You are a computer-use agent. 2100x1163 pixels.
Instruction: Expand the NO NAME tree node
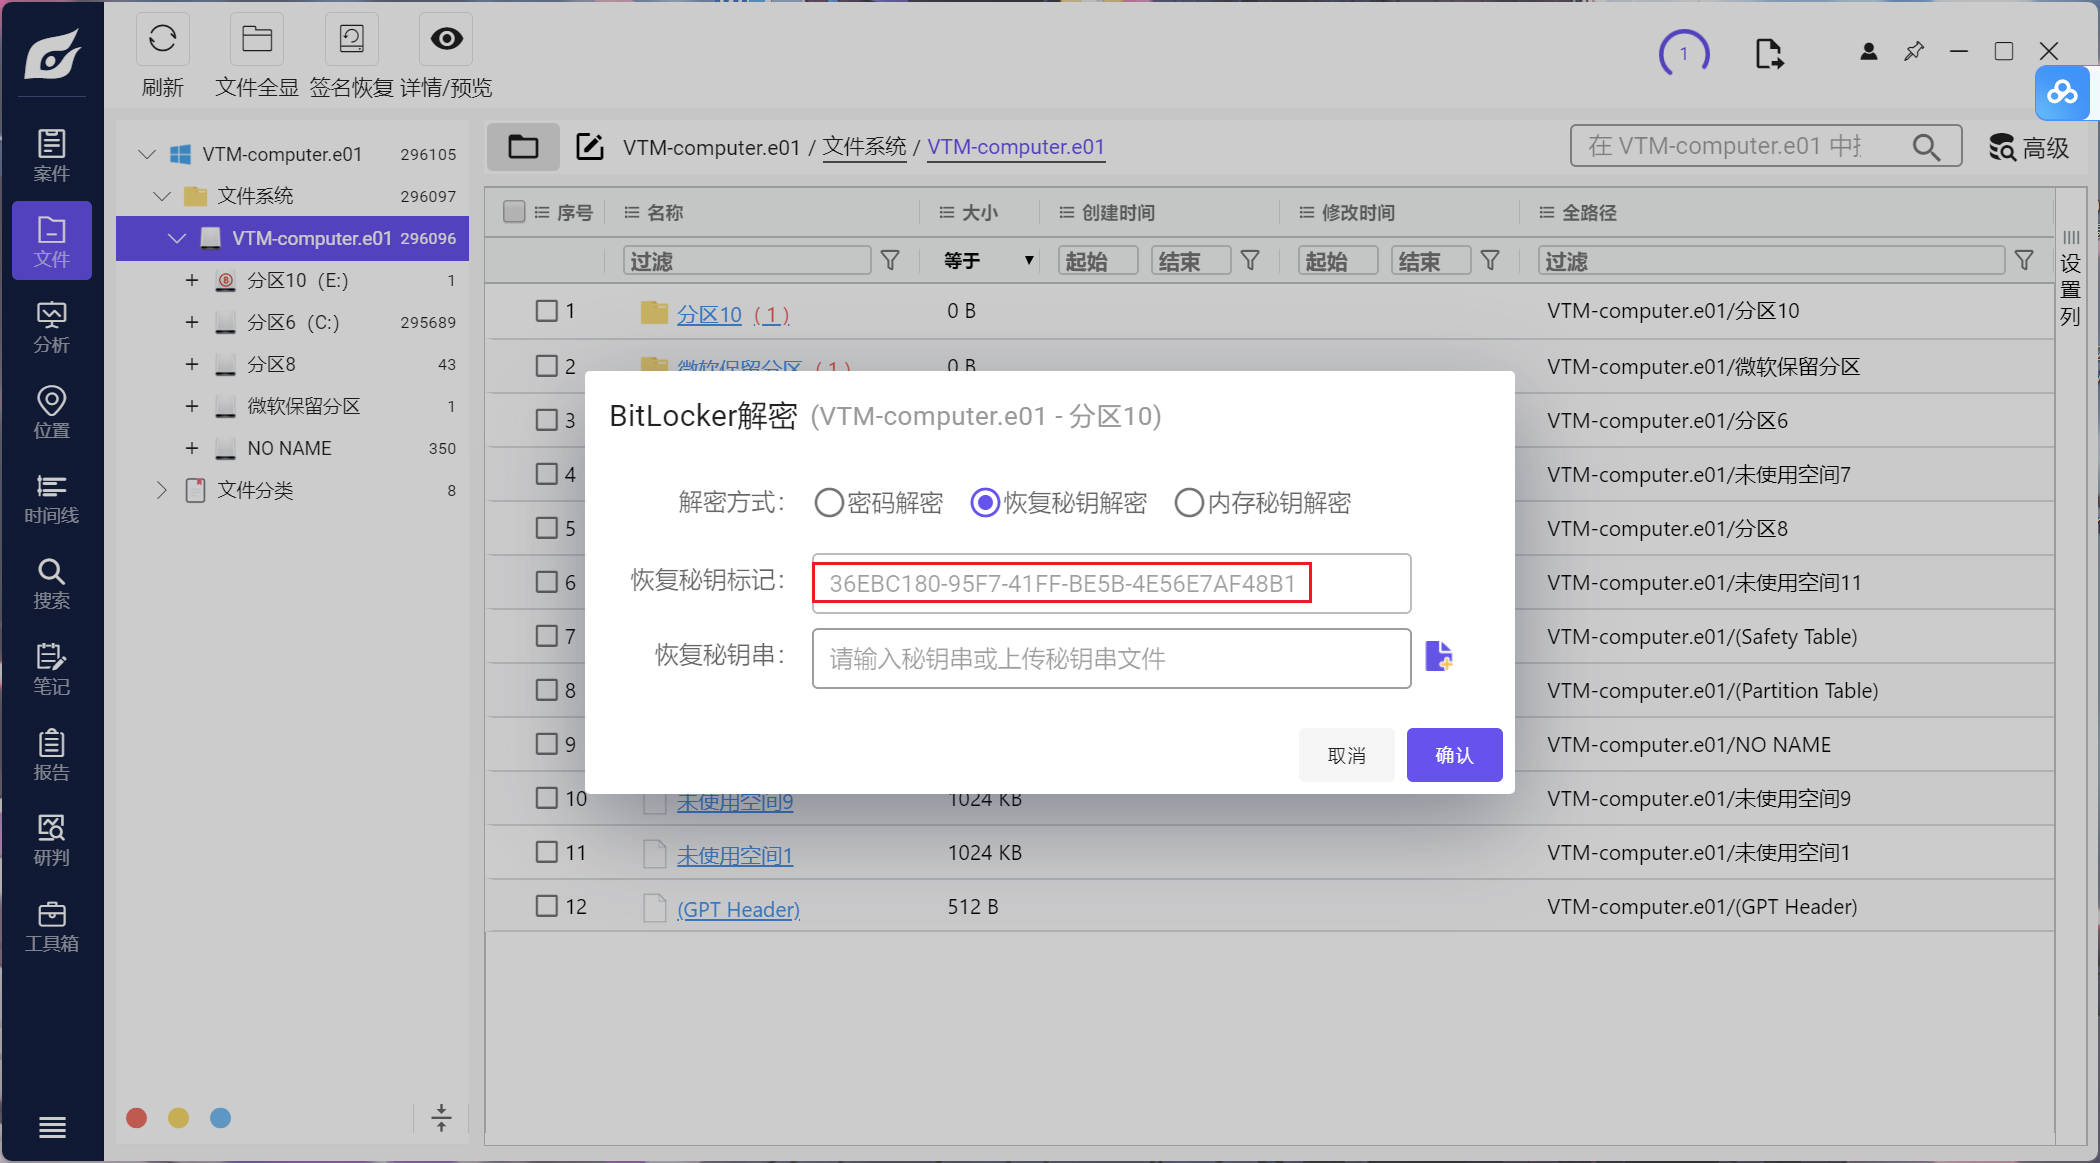(x=191, y=448)
